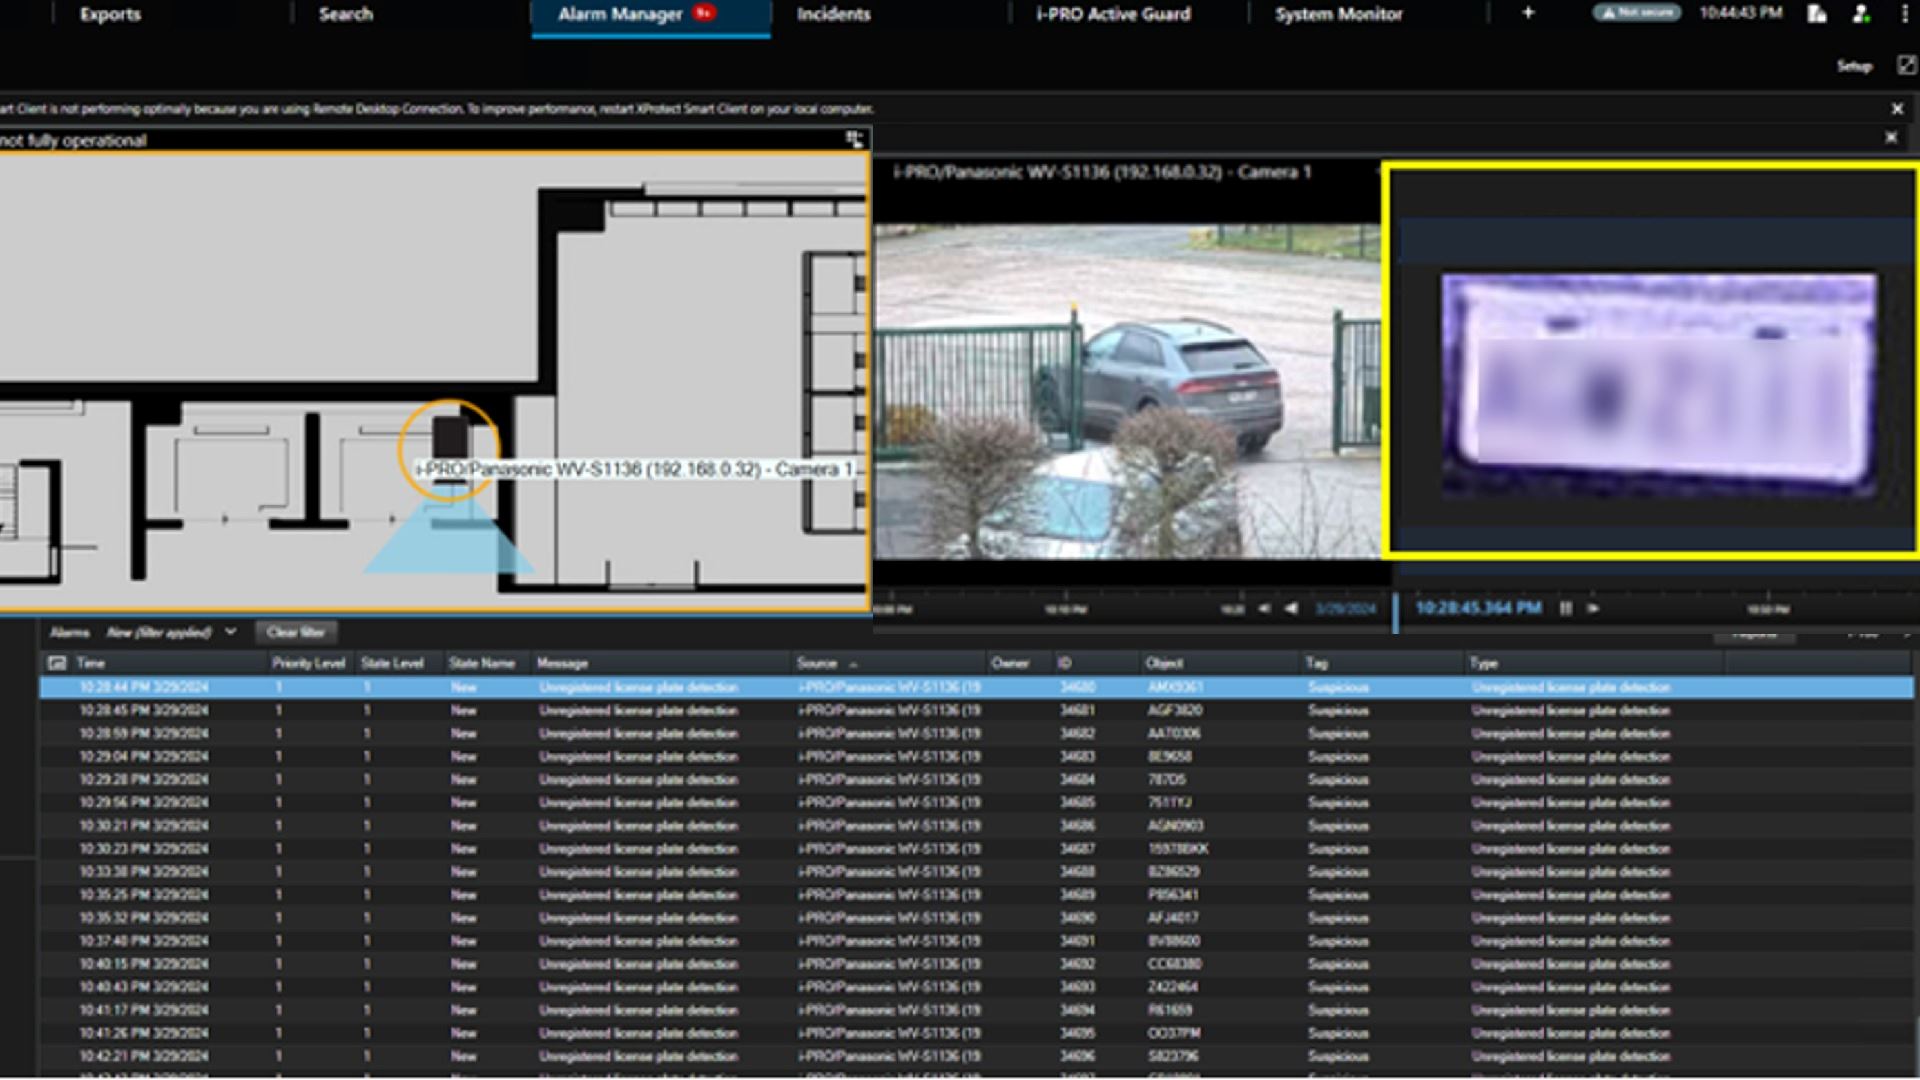
Task: Sort by Type column header
Action: click(x=1484, y=663)
